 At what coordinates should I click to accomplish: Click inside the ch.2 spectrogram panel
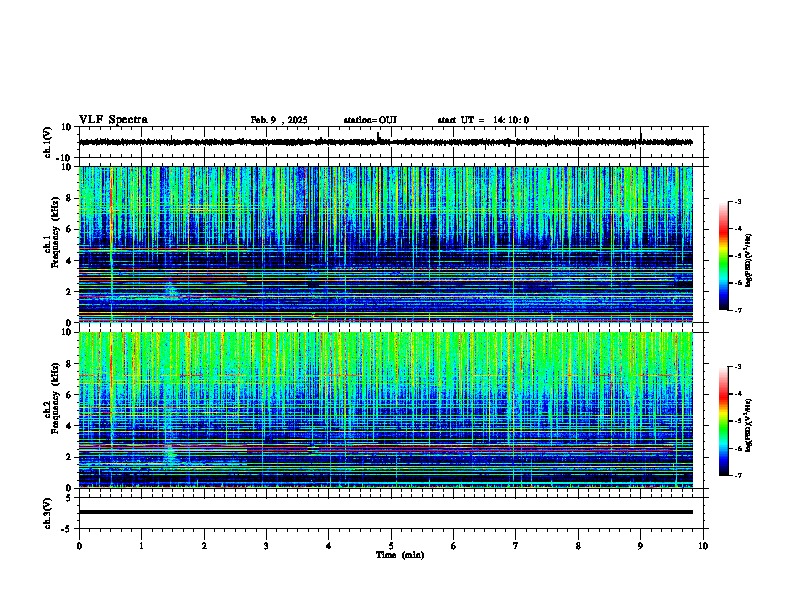385,410
